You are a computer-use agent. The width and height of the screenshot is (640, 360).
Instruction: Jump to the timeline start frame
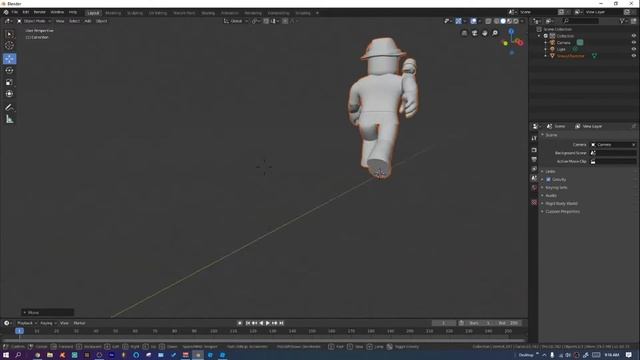point(248,323)
